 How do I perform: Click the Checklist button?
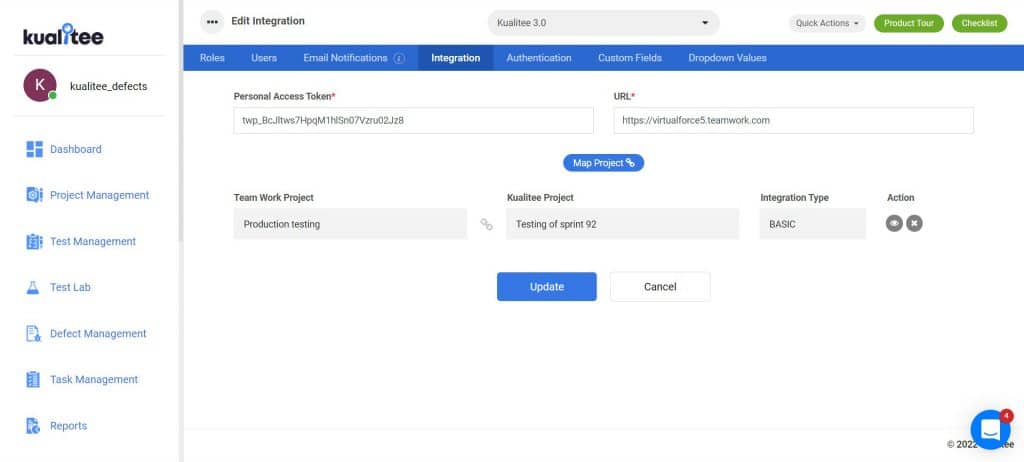(980, 23)
